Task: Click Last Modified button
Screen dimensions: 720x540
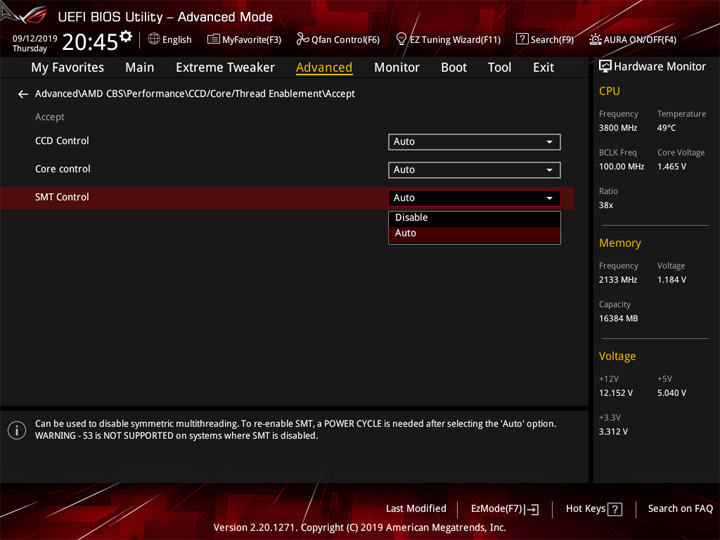Action: pyautogui.click(x=416, y=509)
